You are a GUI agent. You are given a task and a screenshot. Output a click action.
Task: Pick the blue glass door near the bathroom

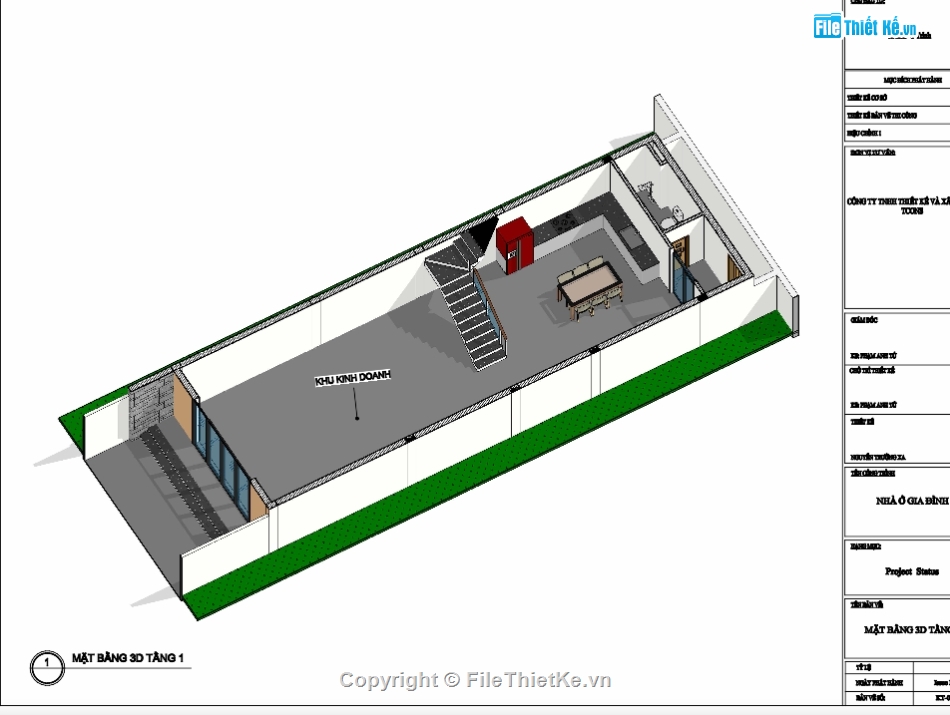pyautogui.click(x=683, y=278)
